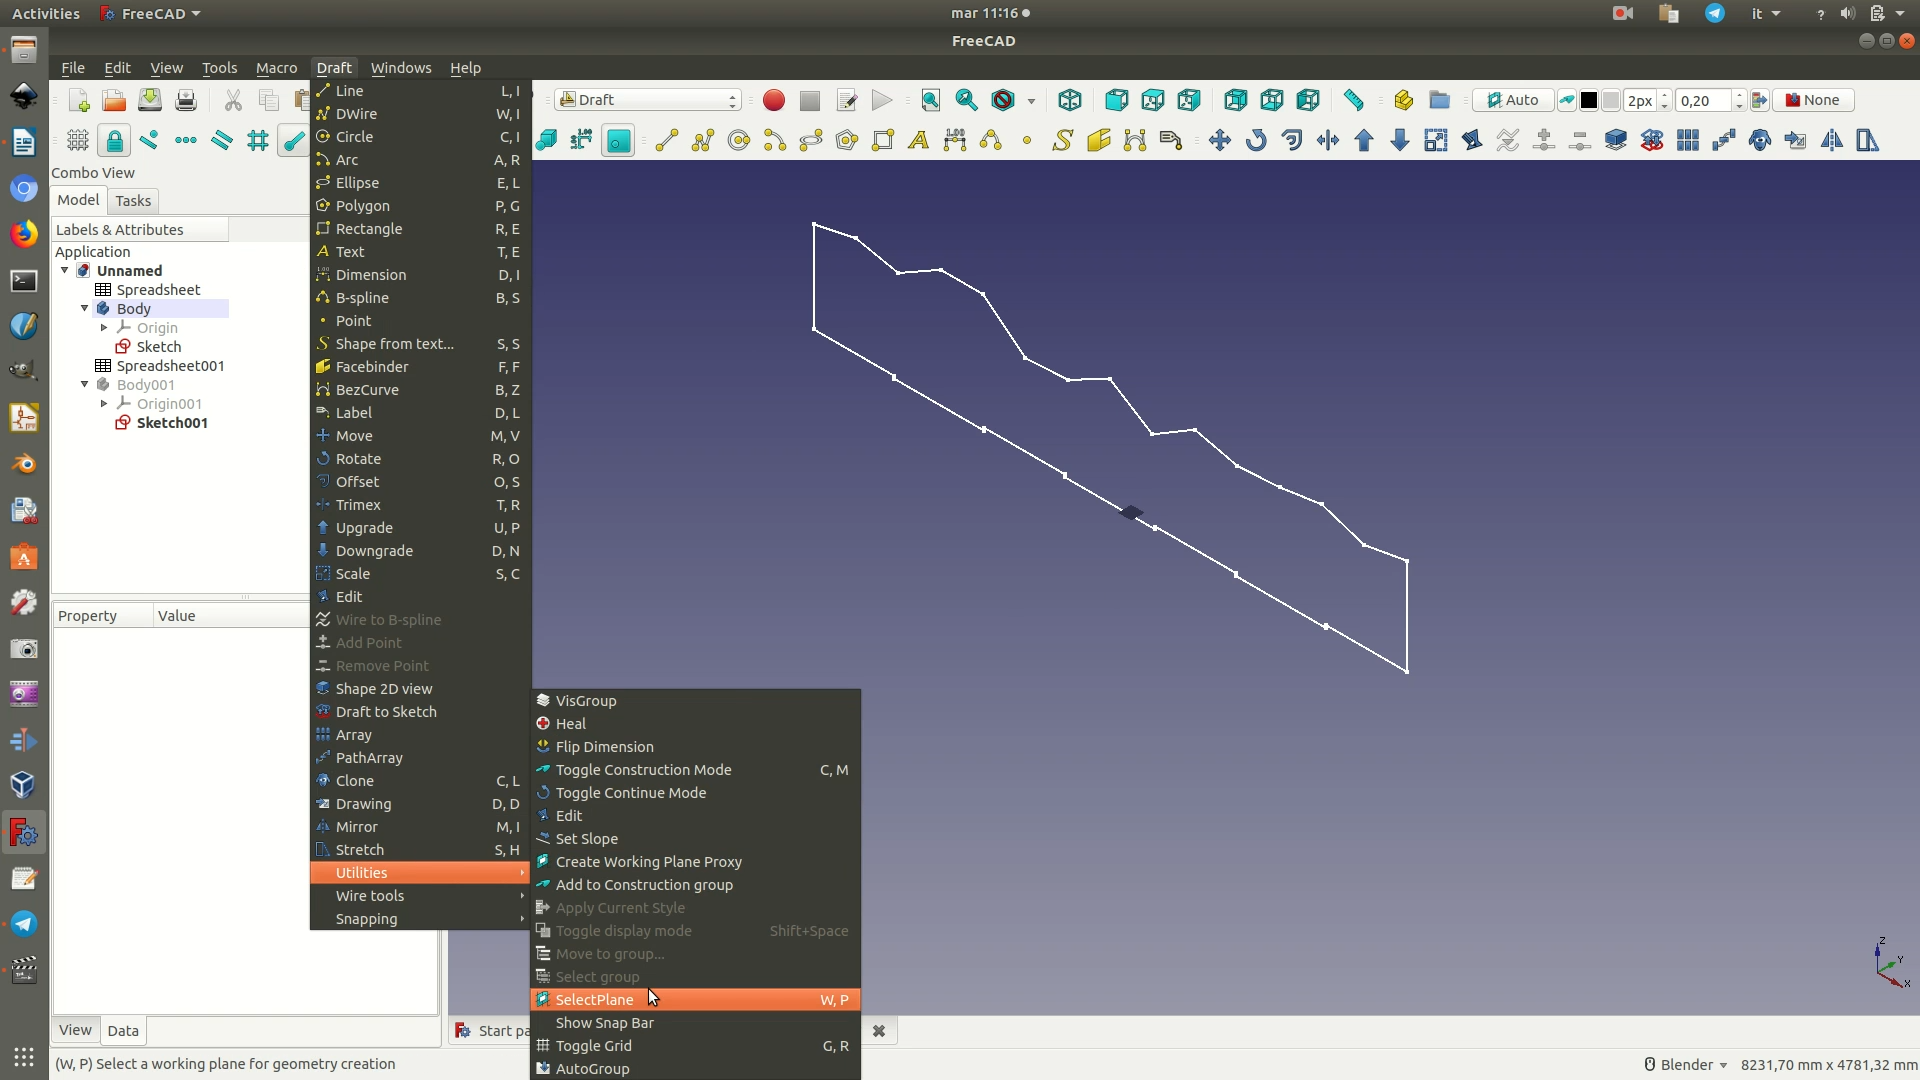Click the Draft Scale tool icon
Screen dimensions: 1920x1080
(1436, 140)
